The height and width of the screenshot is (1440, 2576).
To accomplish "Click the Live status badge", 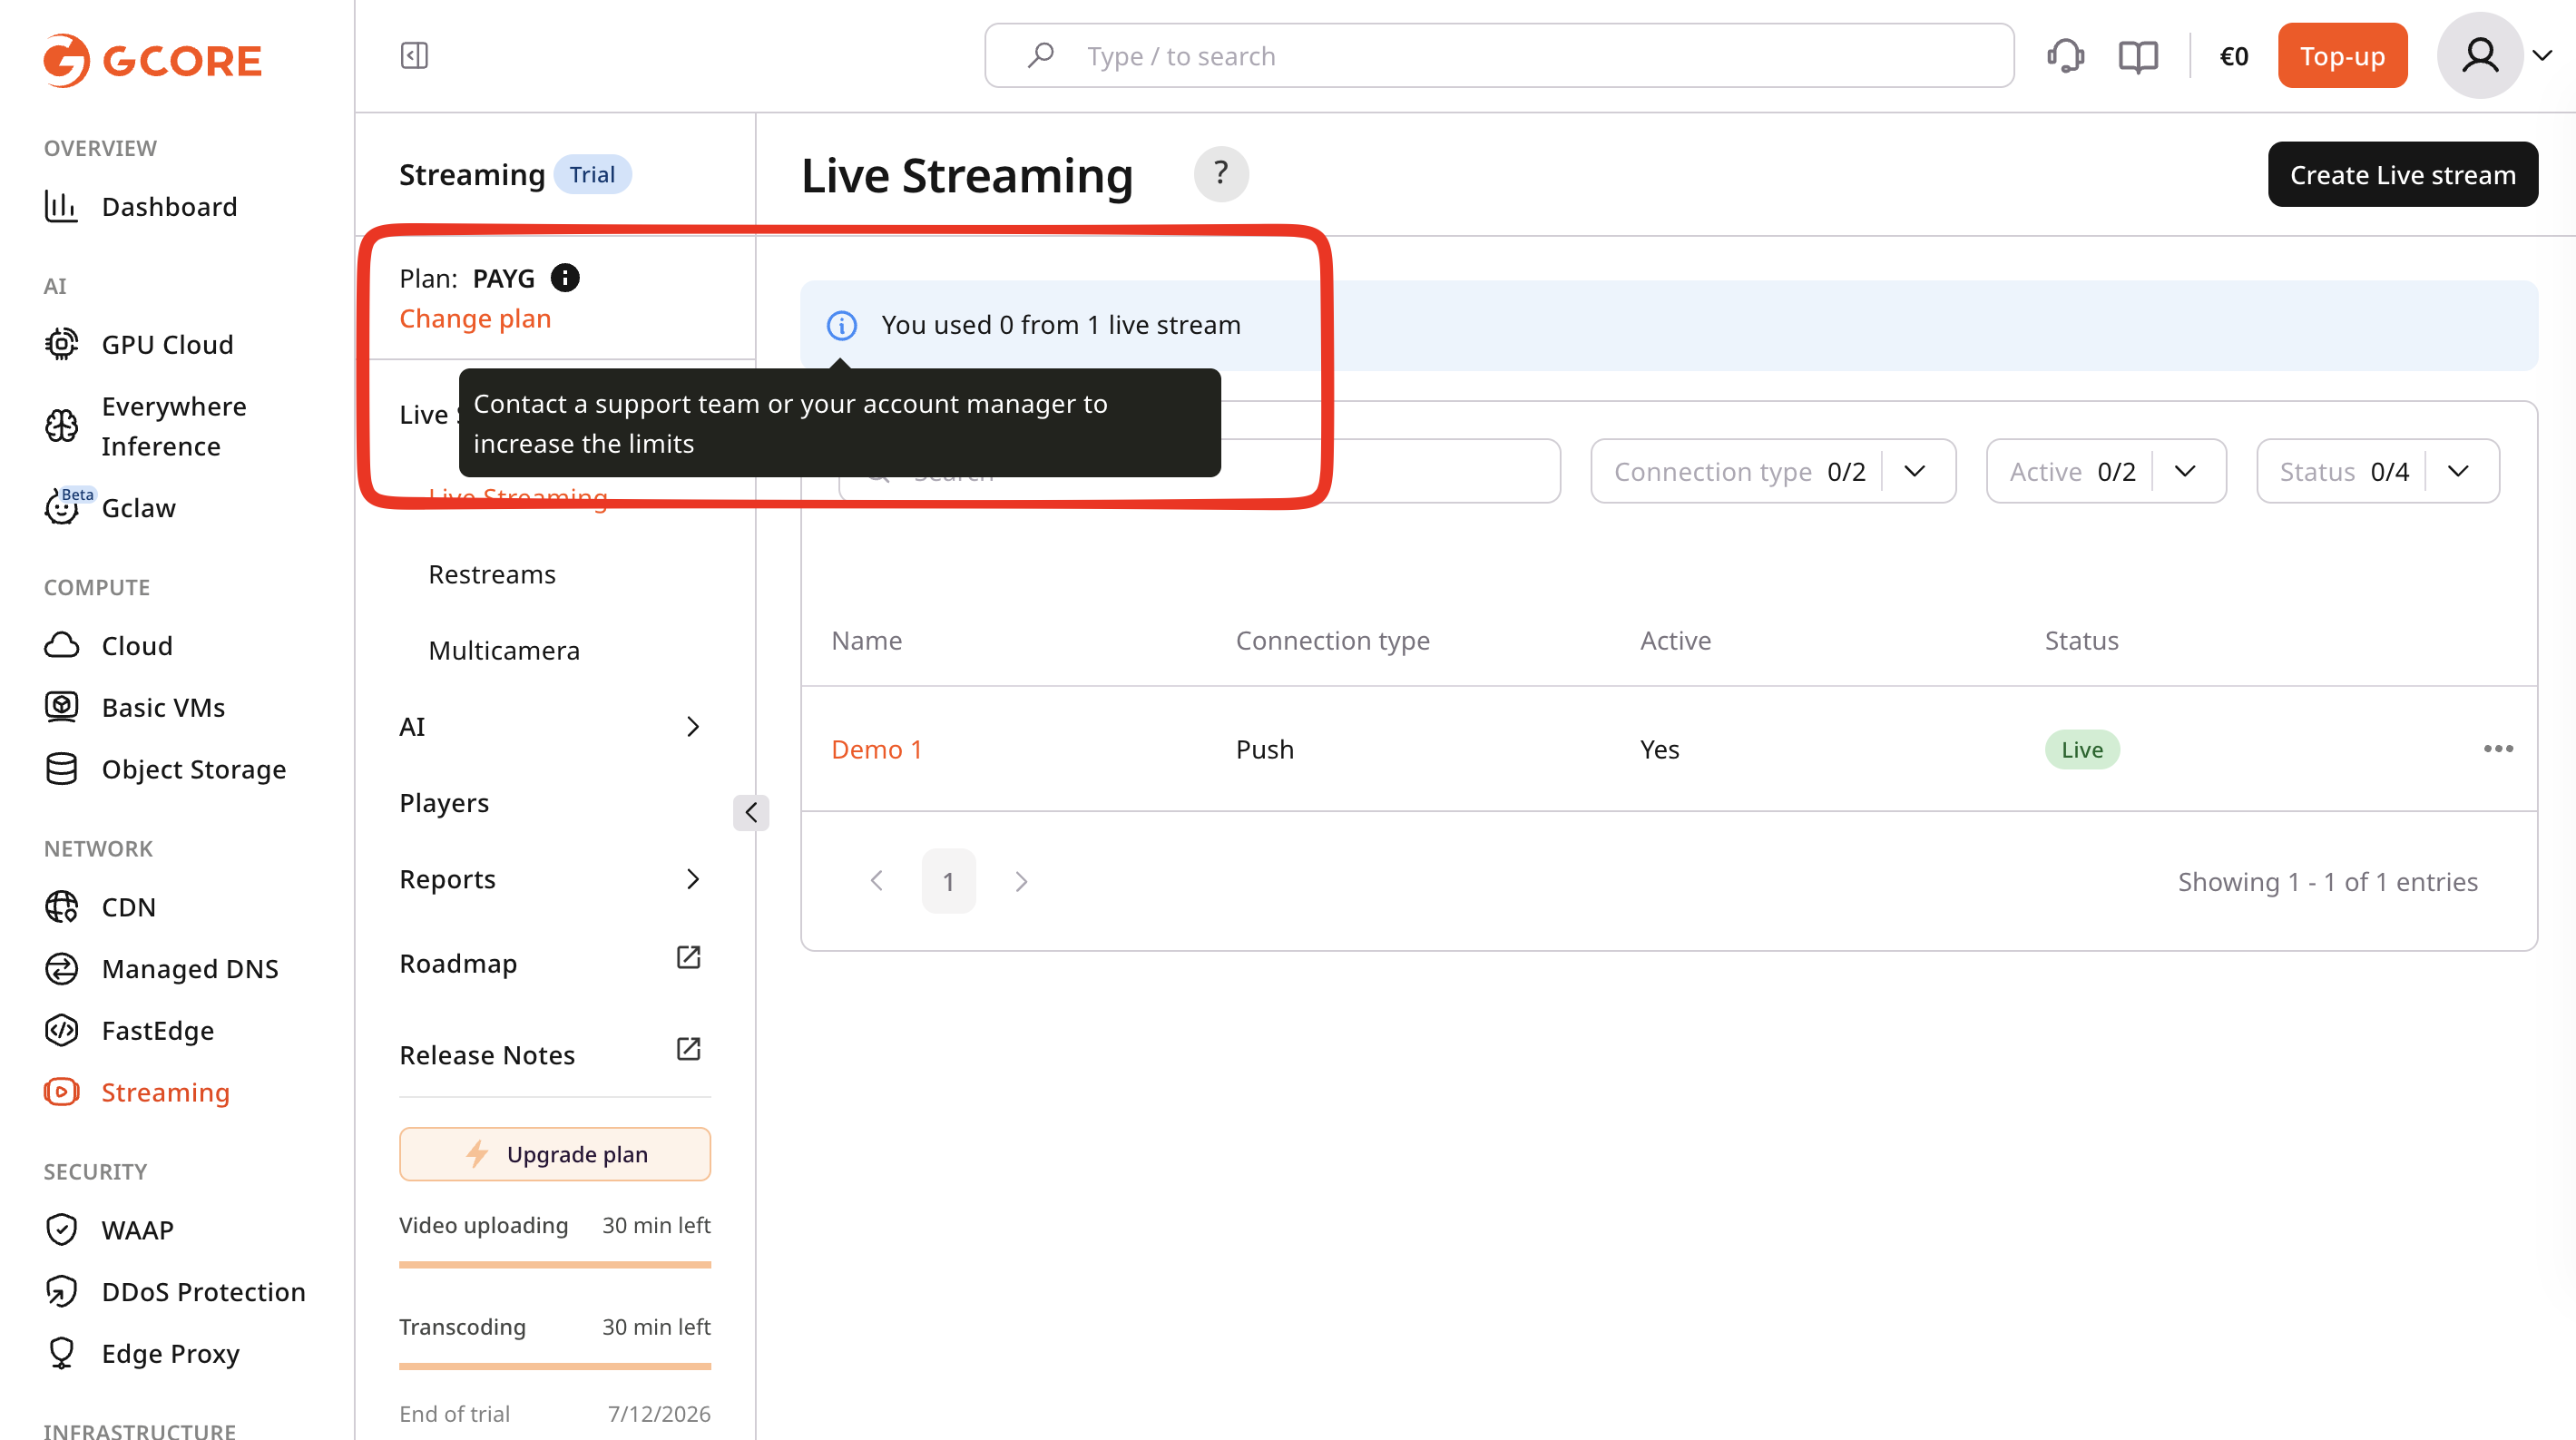I will (x=2082, y=749).
